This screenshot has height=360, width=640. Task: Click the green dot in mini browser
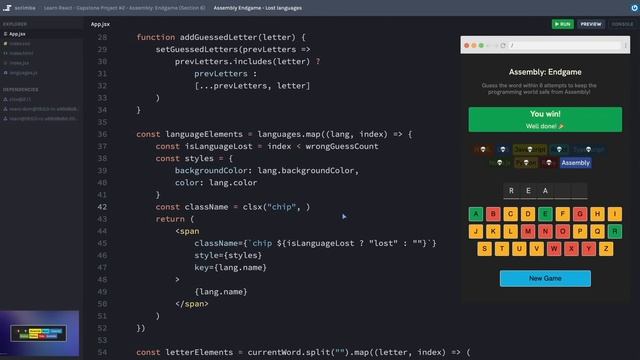pyautogui.click(x=481, y=45)
